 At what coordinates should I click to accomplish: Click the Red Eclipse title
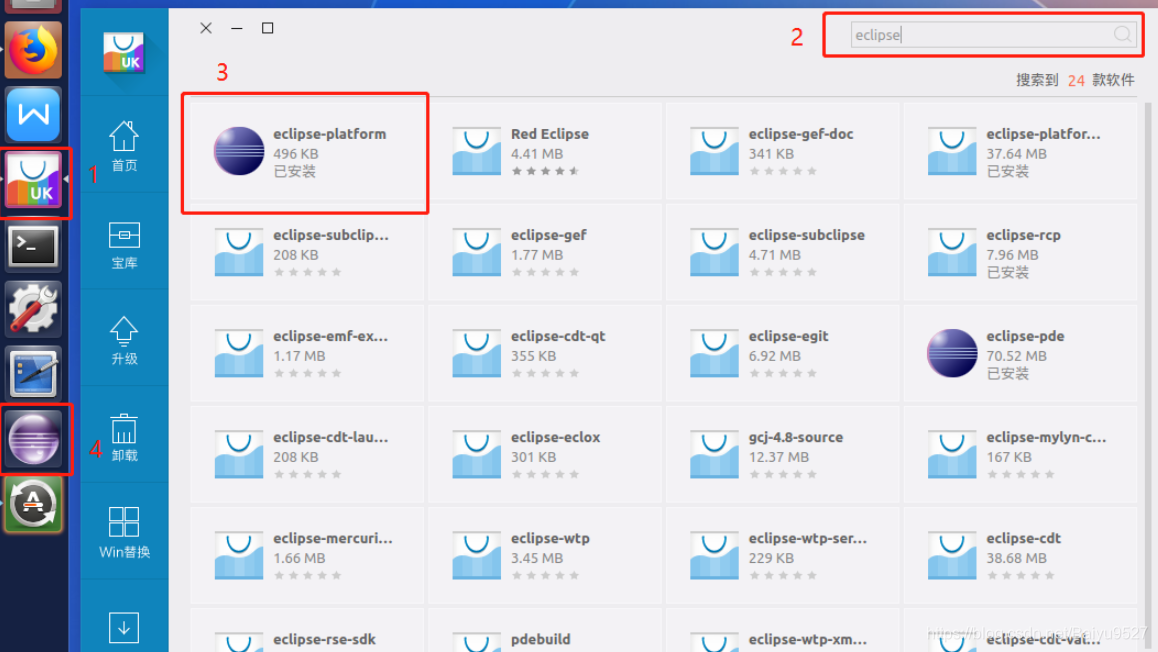pyautogui.click(x=549, y=134)
